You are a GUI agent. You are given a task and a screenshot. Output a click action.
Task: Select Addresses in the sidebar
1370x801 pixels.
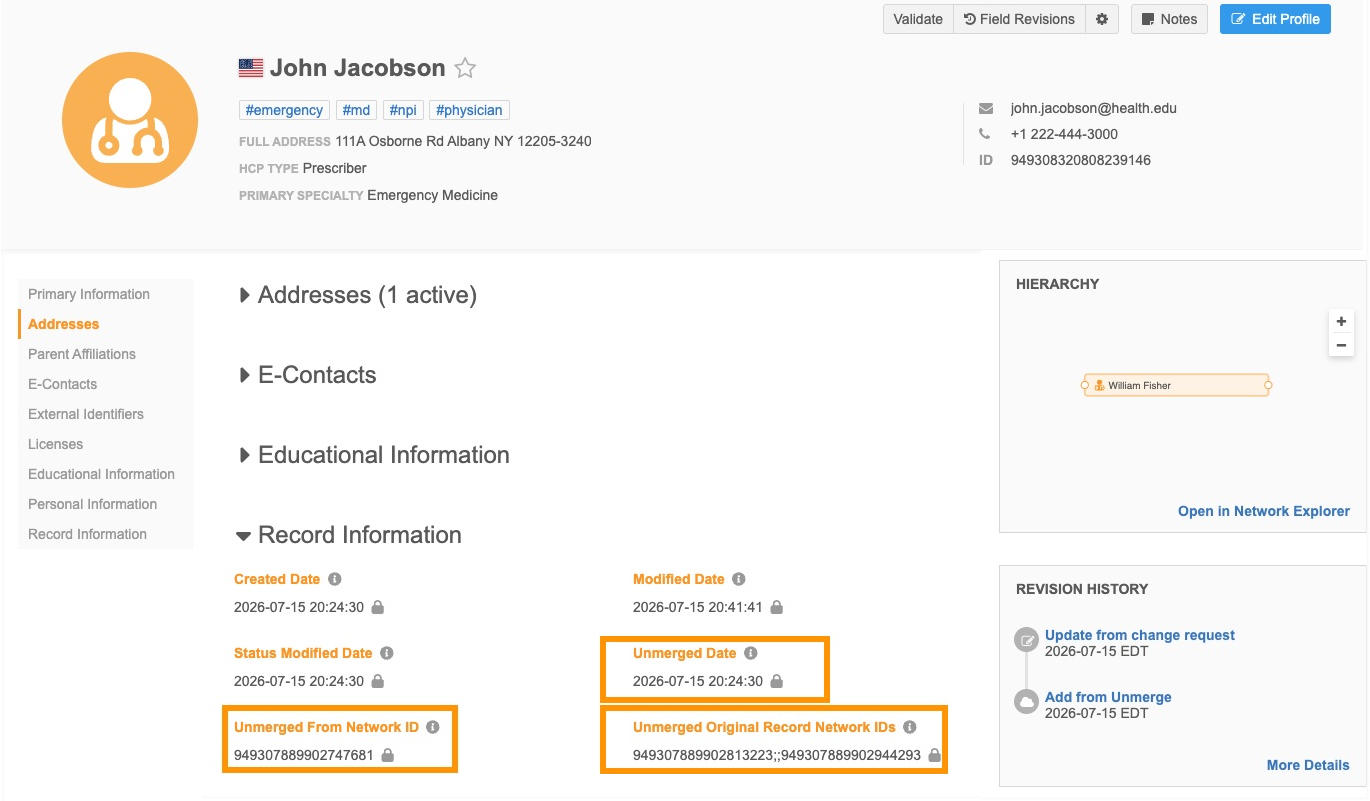(x=64, y=324)
